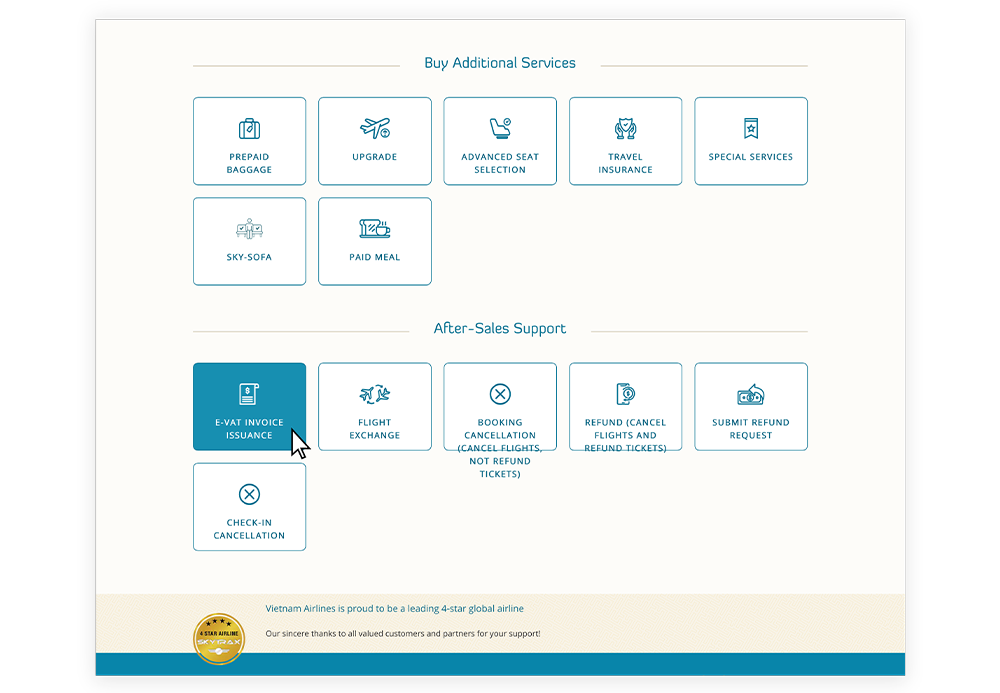Image resolution: width=1000 pixels, height=693 pixels.
Task: Click the Skytrax 4-star airline badge
Action: coord(219,638)
